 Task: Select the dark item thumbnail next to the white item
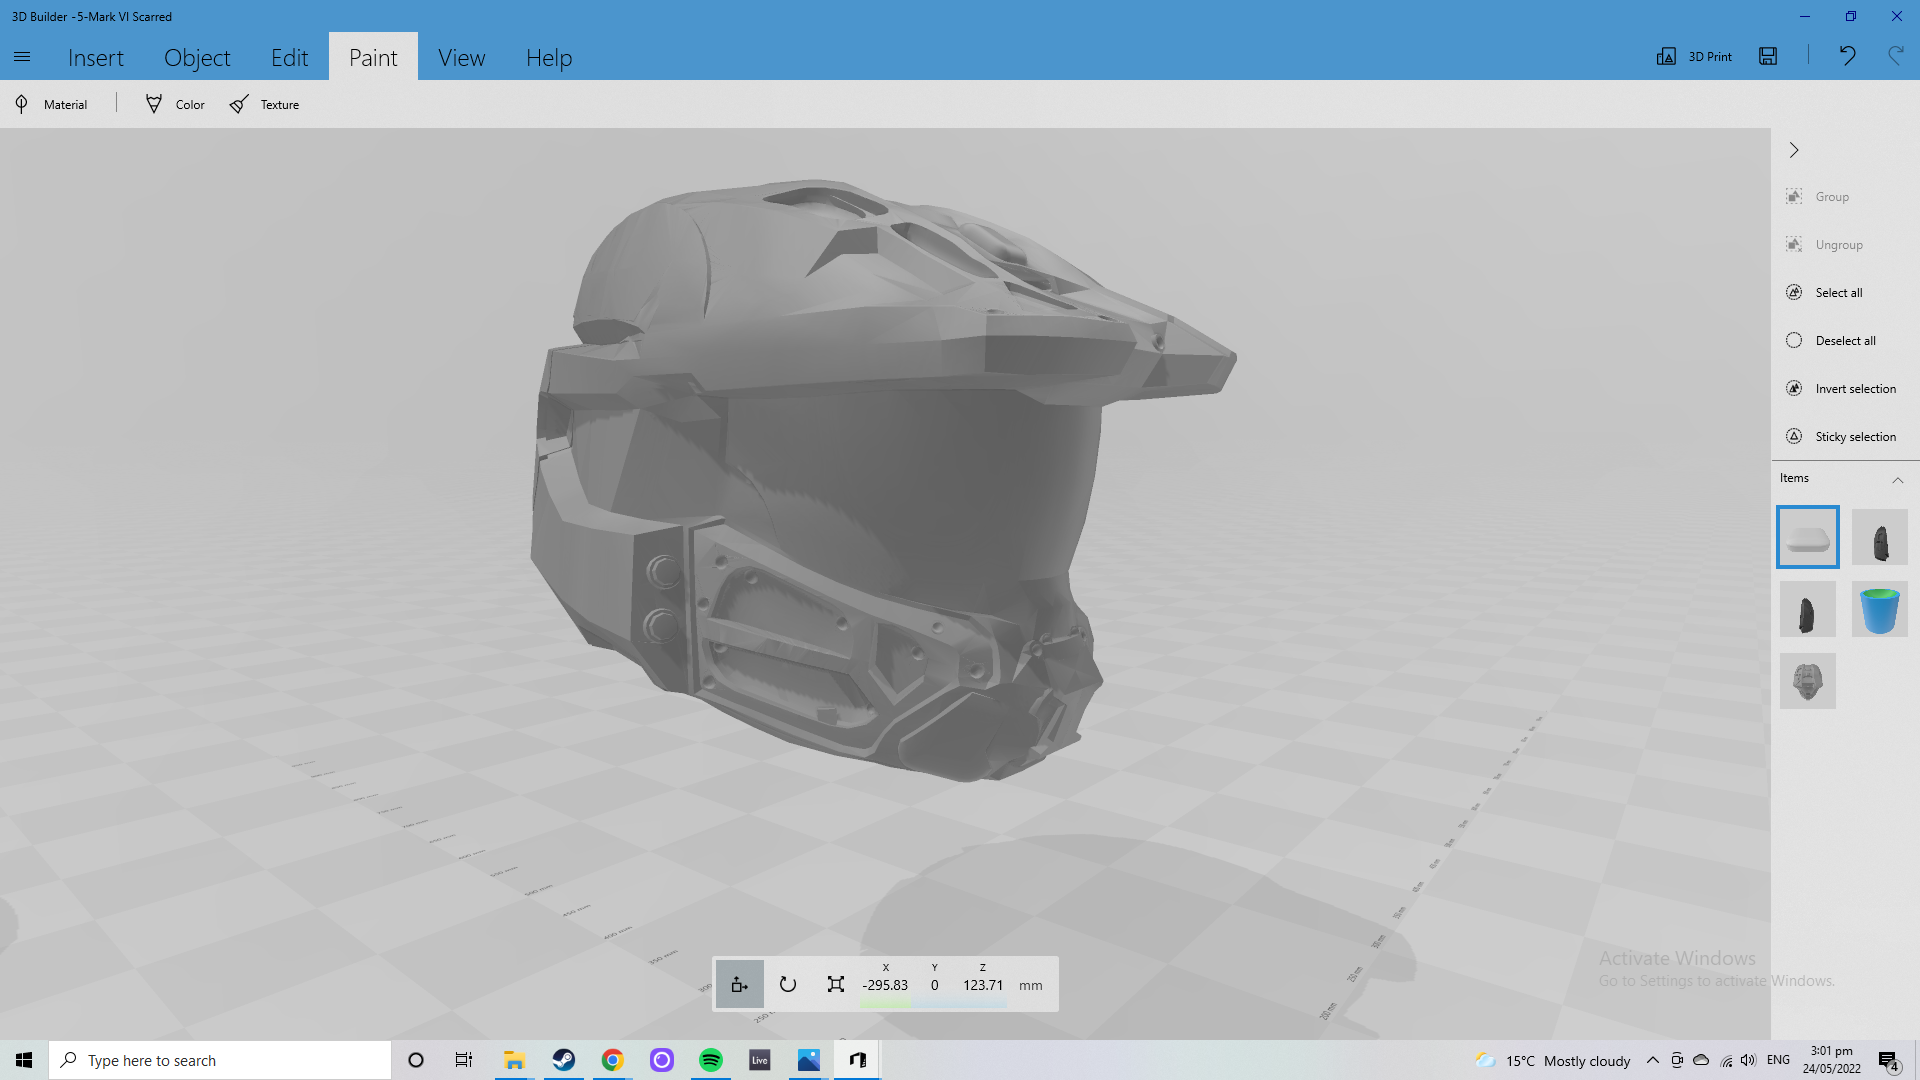(1879, 537)
